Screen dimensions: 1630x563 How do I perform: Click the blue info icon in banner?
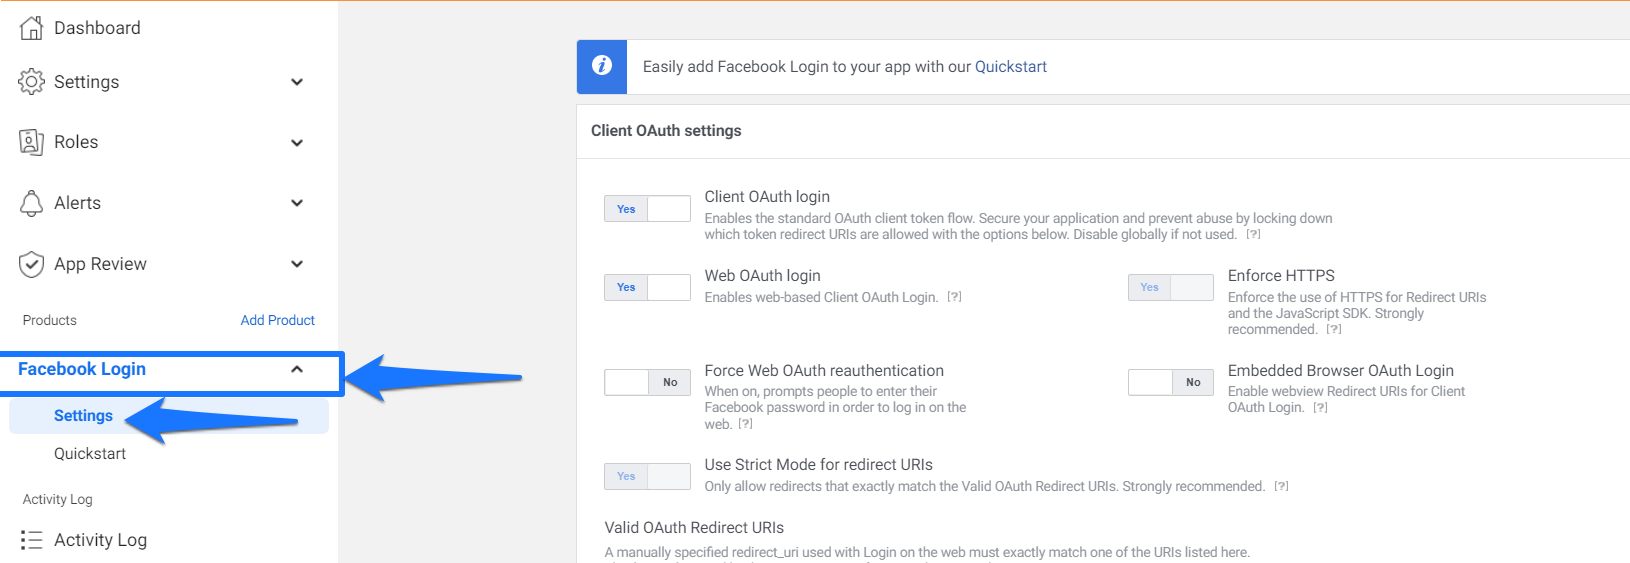(x=602, y=66)
